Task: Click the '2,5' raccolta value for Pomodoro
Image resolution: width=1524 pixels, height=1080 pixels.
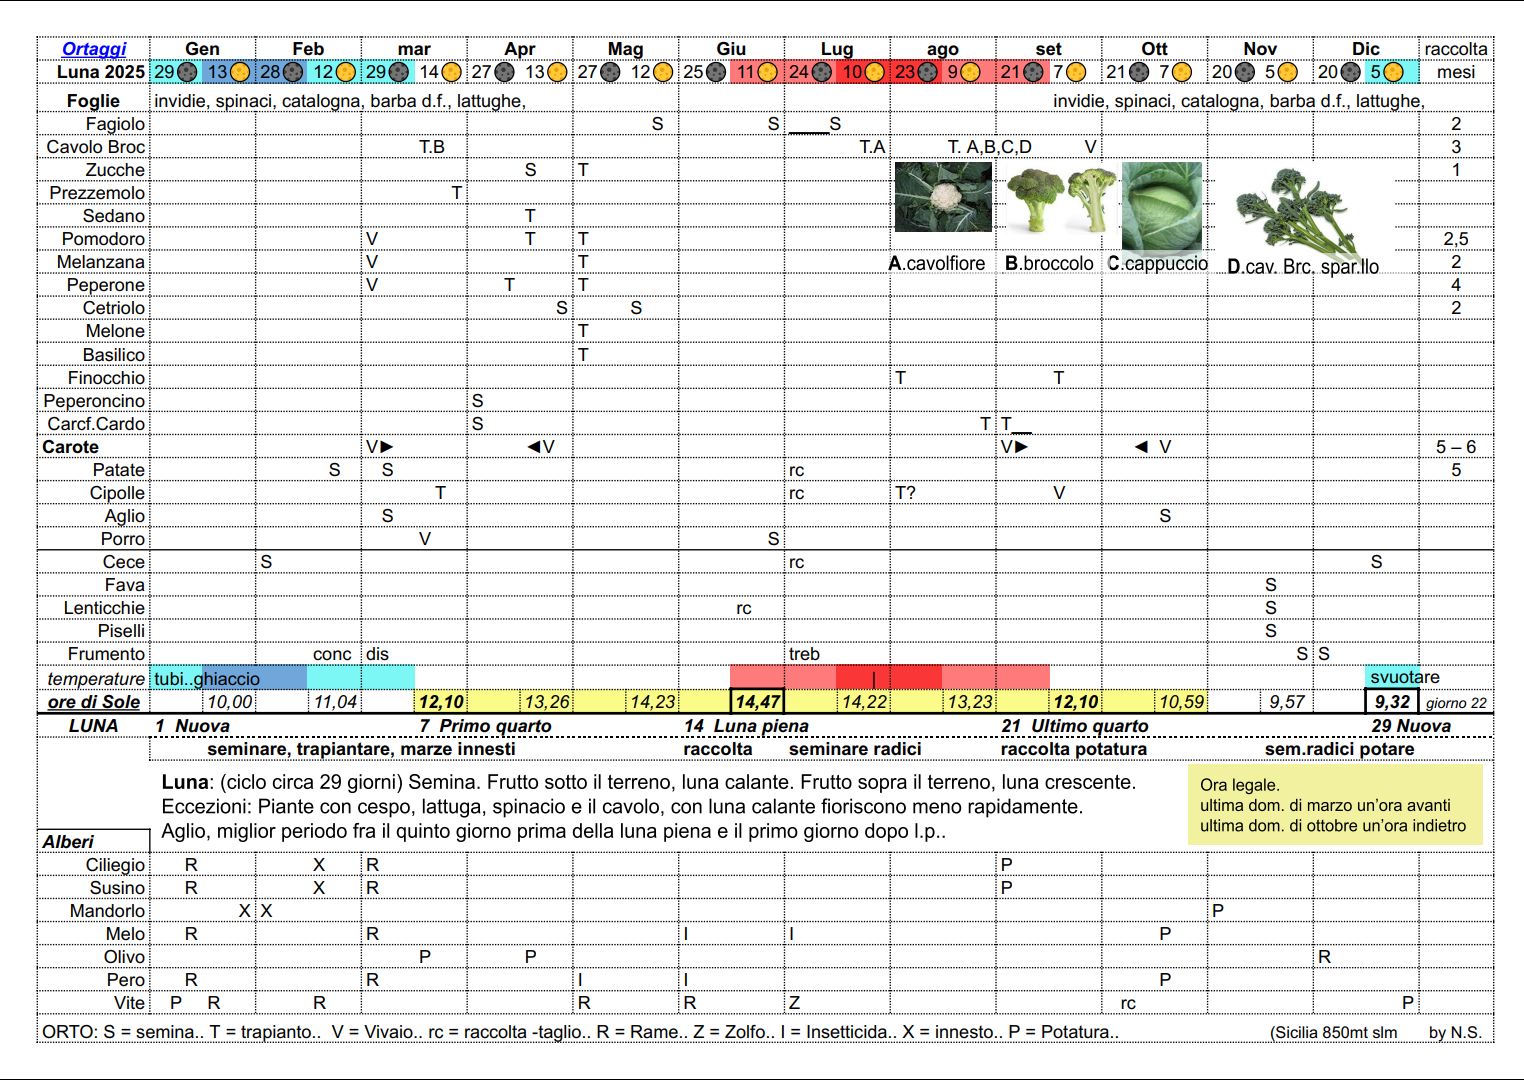Action: (1456, 239)
